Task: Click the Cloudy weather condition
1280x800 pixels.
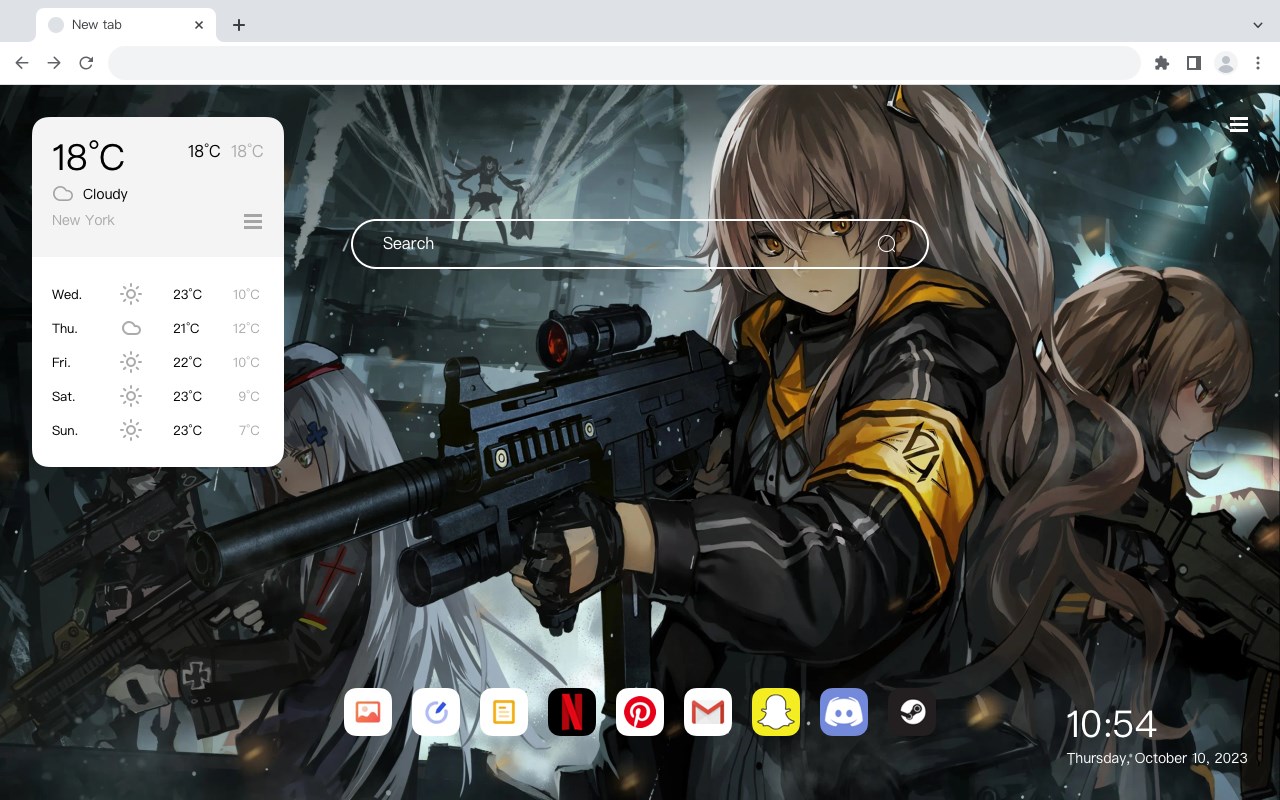Action: (x=105, y=194)
